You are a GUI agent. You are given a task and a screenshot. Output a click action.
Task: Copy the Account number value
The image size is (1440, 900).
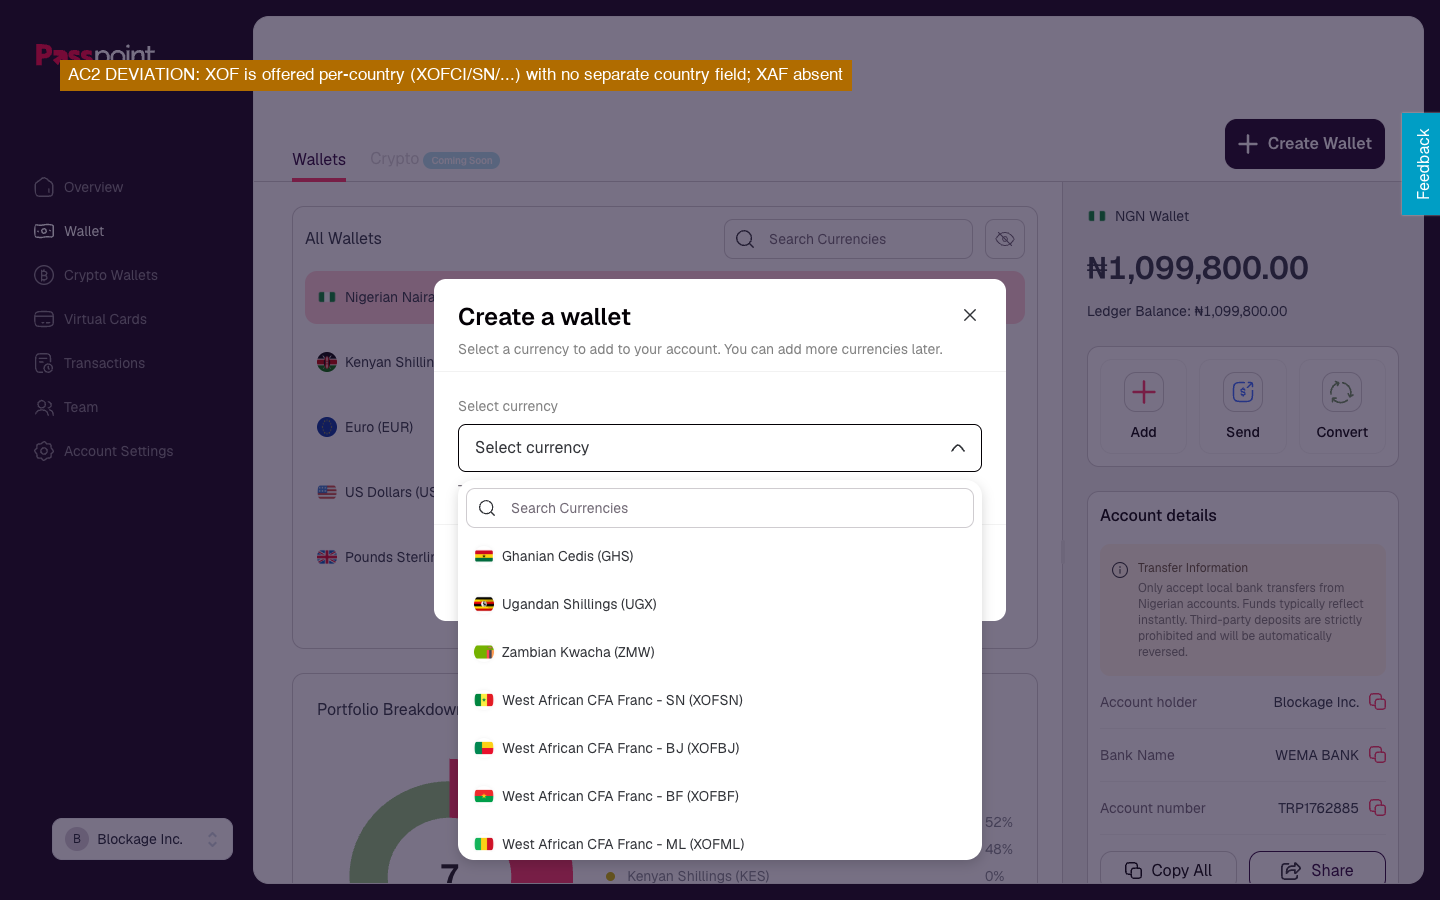(1377, 808)
